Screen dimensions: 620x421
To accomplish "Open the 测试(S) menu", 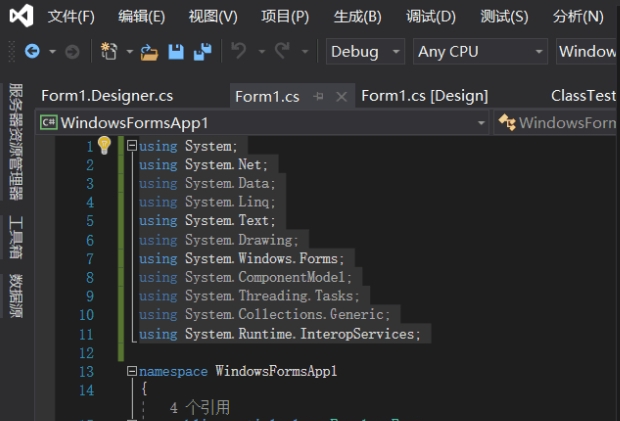I will 504,17.
